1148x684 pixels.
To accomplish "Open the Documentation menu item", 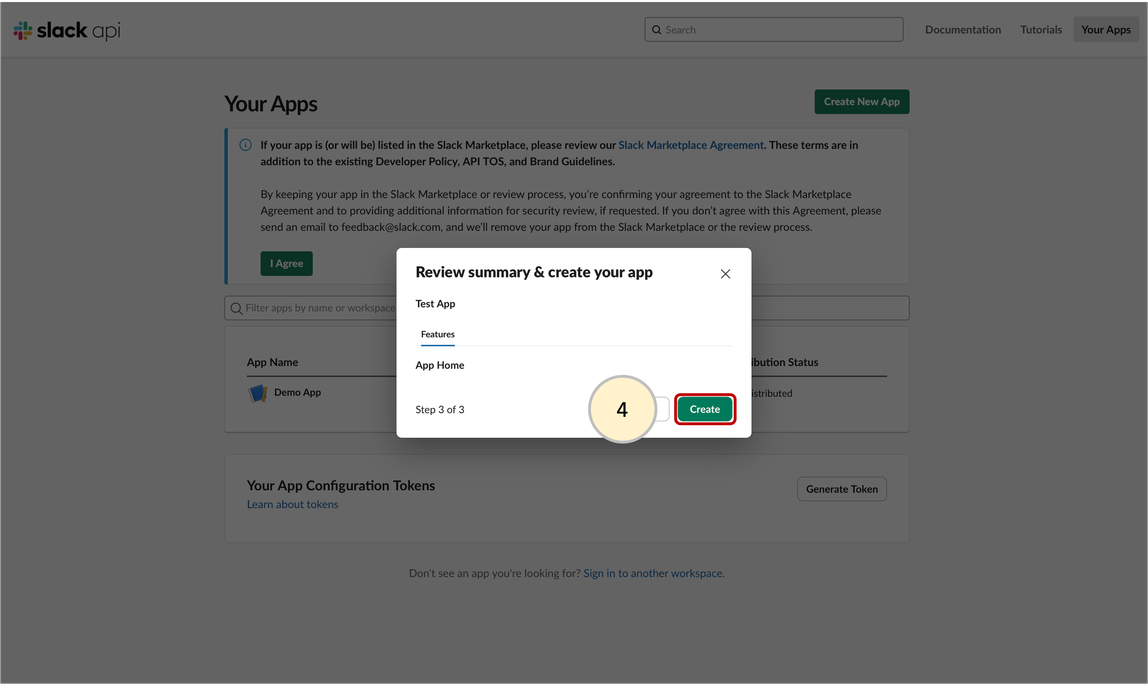I will 962,30.
